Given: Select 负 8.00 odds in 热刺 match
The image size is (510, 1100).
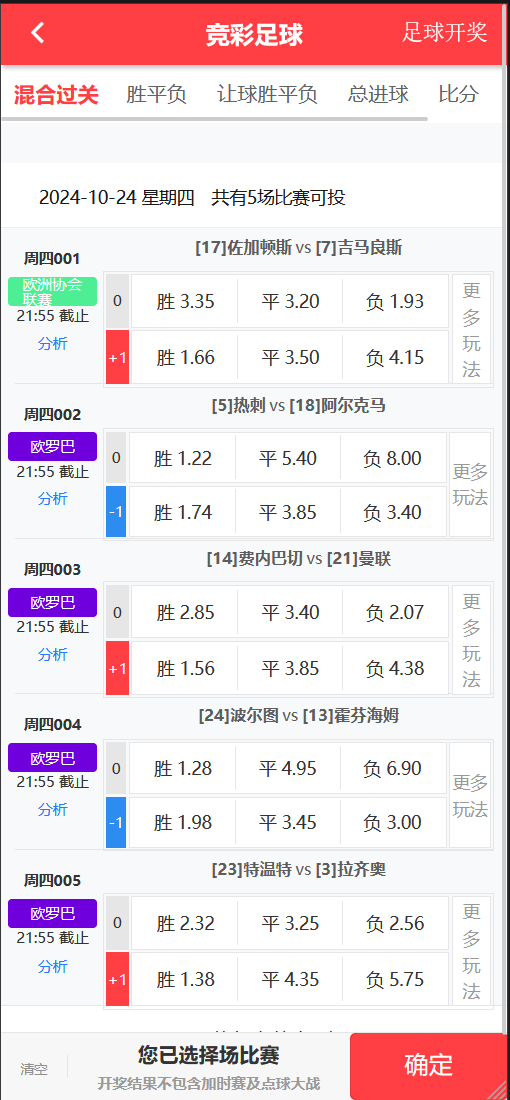Looking at the screenshot, I should (x=393, y=459).
